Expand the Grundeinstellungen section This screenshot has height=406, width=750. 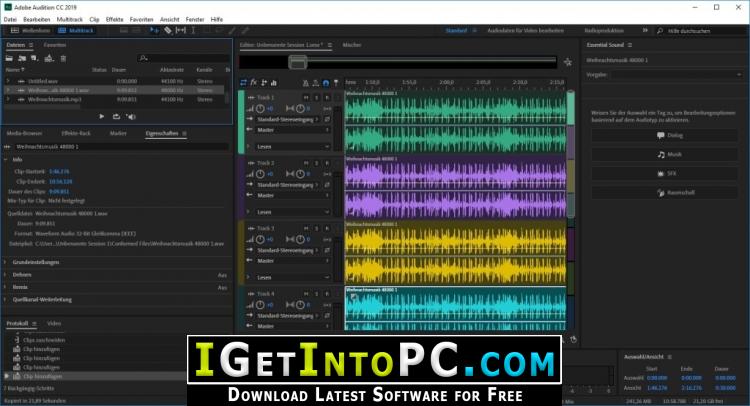pyautogui.click(x=6, y=262)
